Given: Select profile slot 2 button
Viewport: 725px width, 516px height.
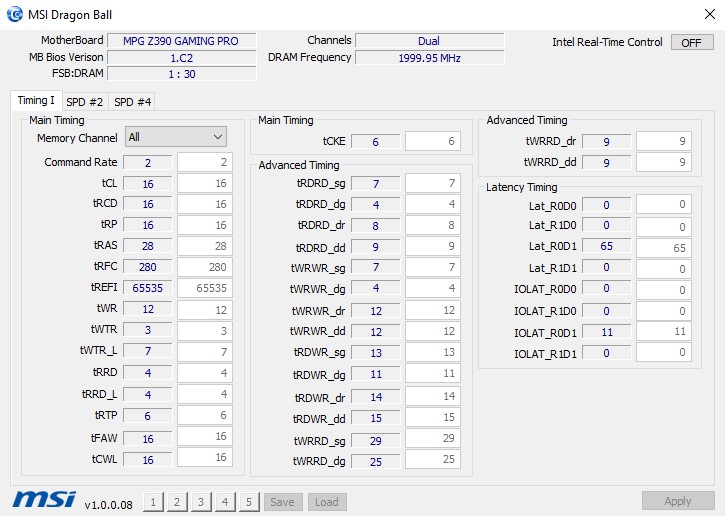Looking at the screenshot, I should click(177, 502).
